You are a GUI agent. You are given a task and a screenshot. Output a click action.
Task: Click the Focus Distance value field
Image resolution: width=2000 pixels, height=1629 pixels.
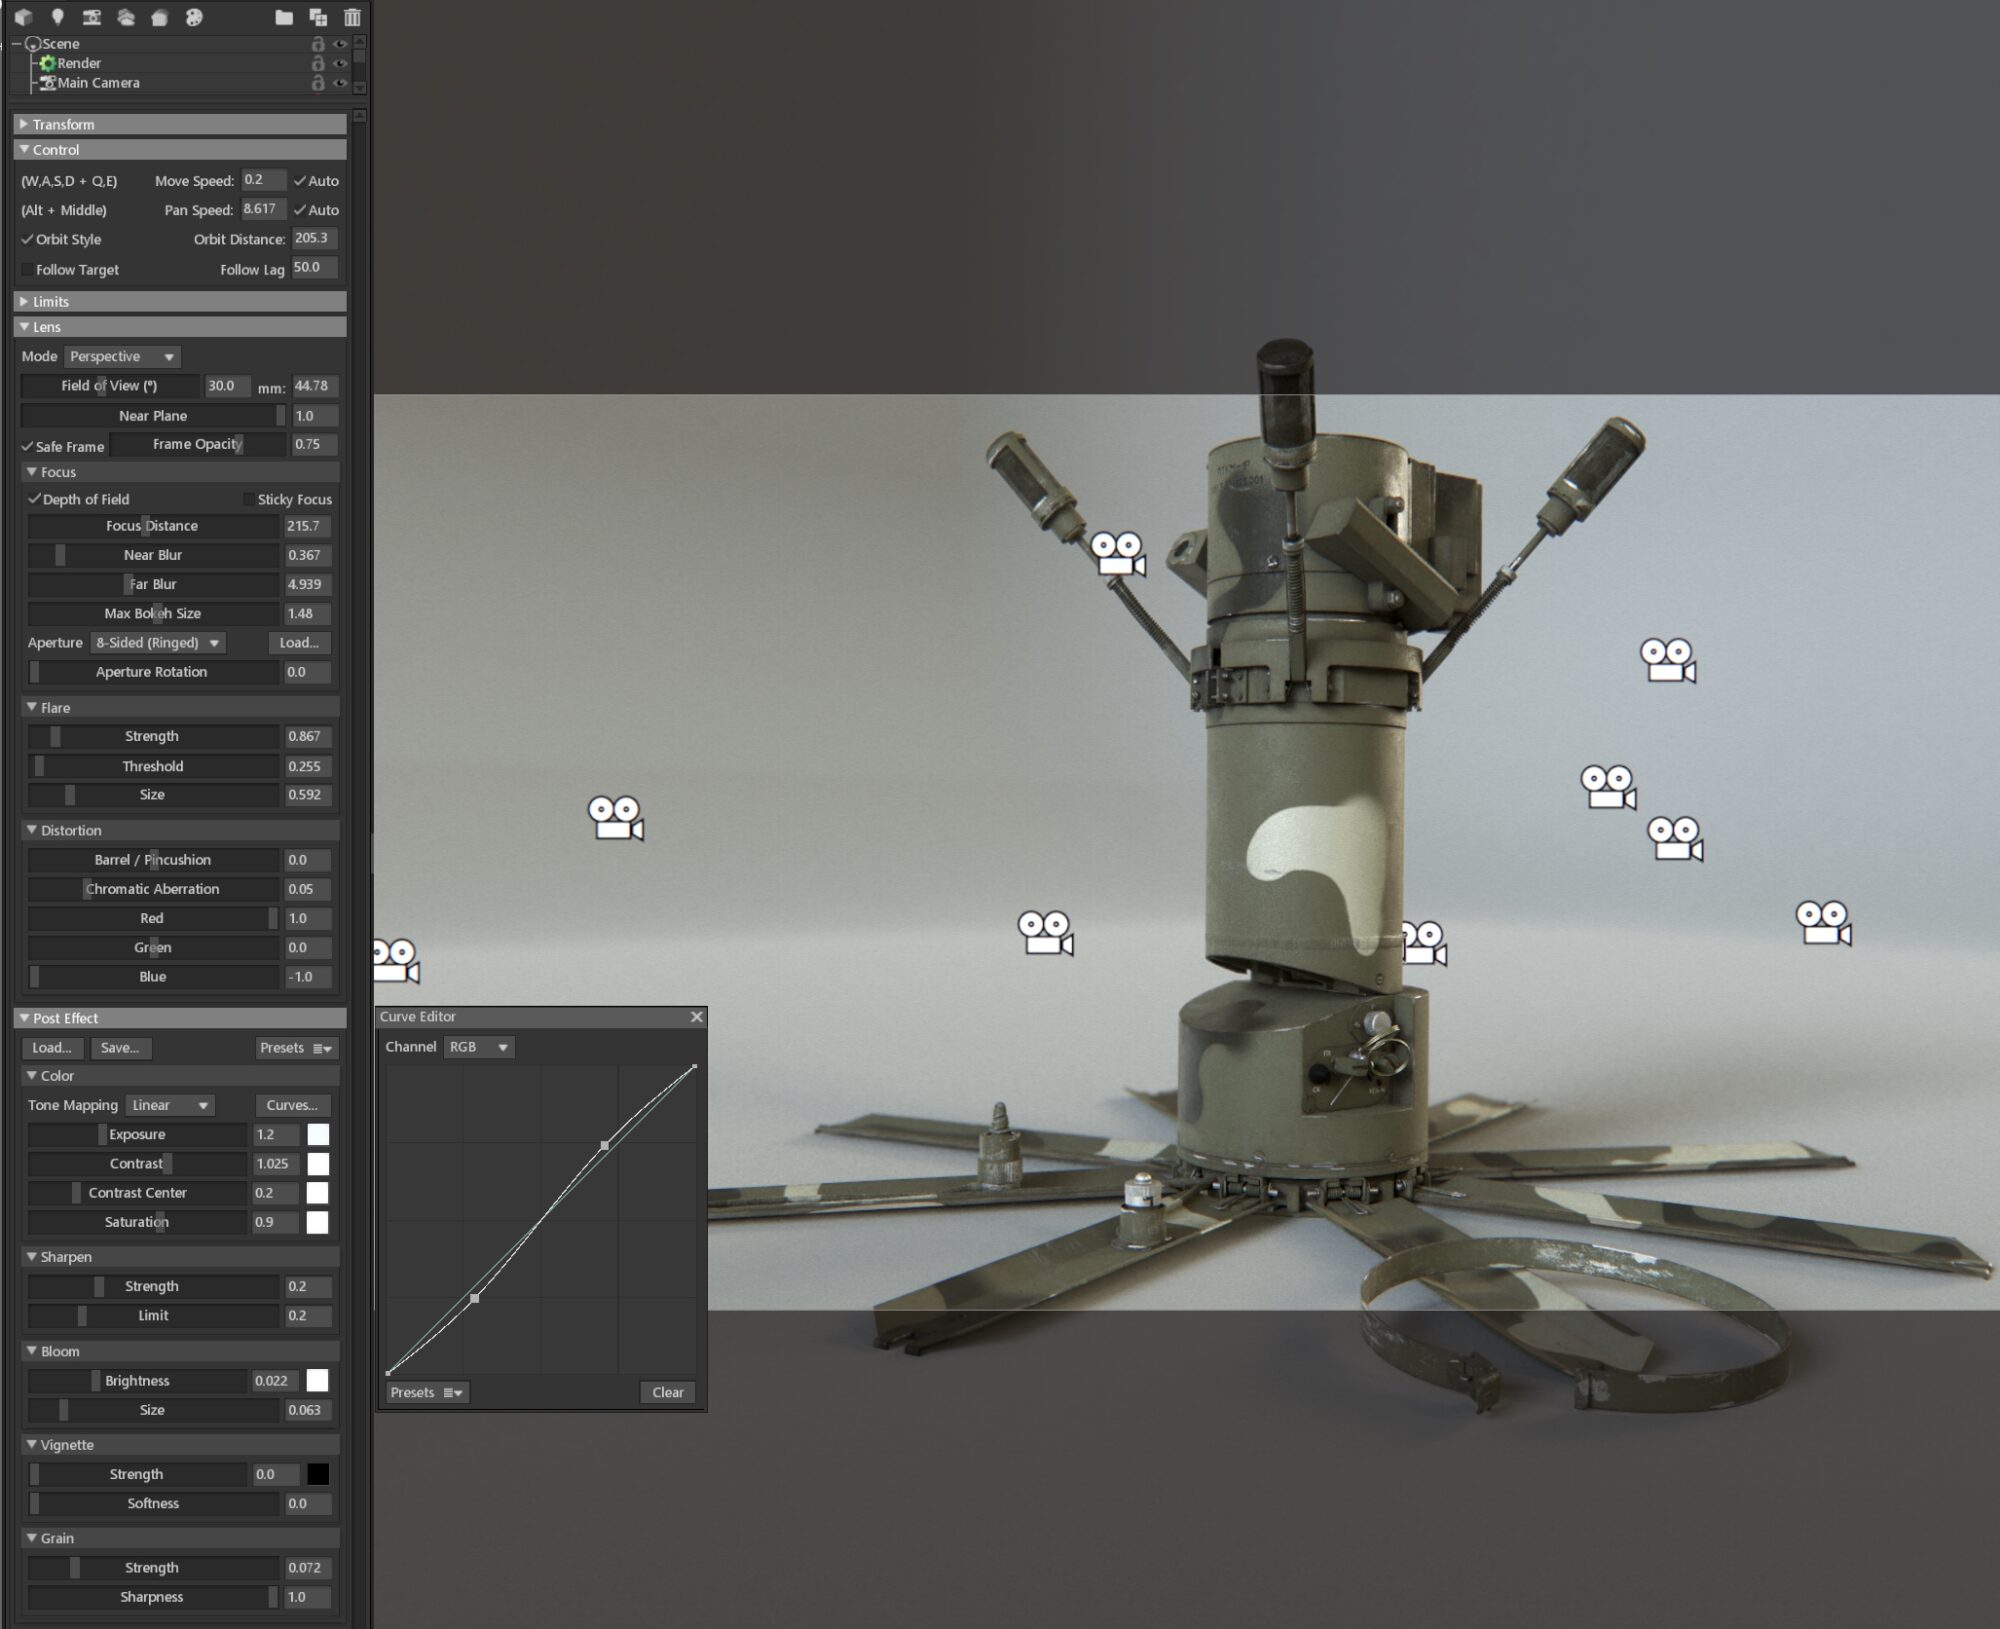pyautogui.click(x=307, y=526)
